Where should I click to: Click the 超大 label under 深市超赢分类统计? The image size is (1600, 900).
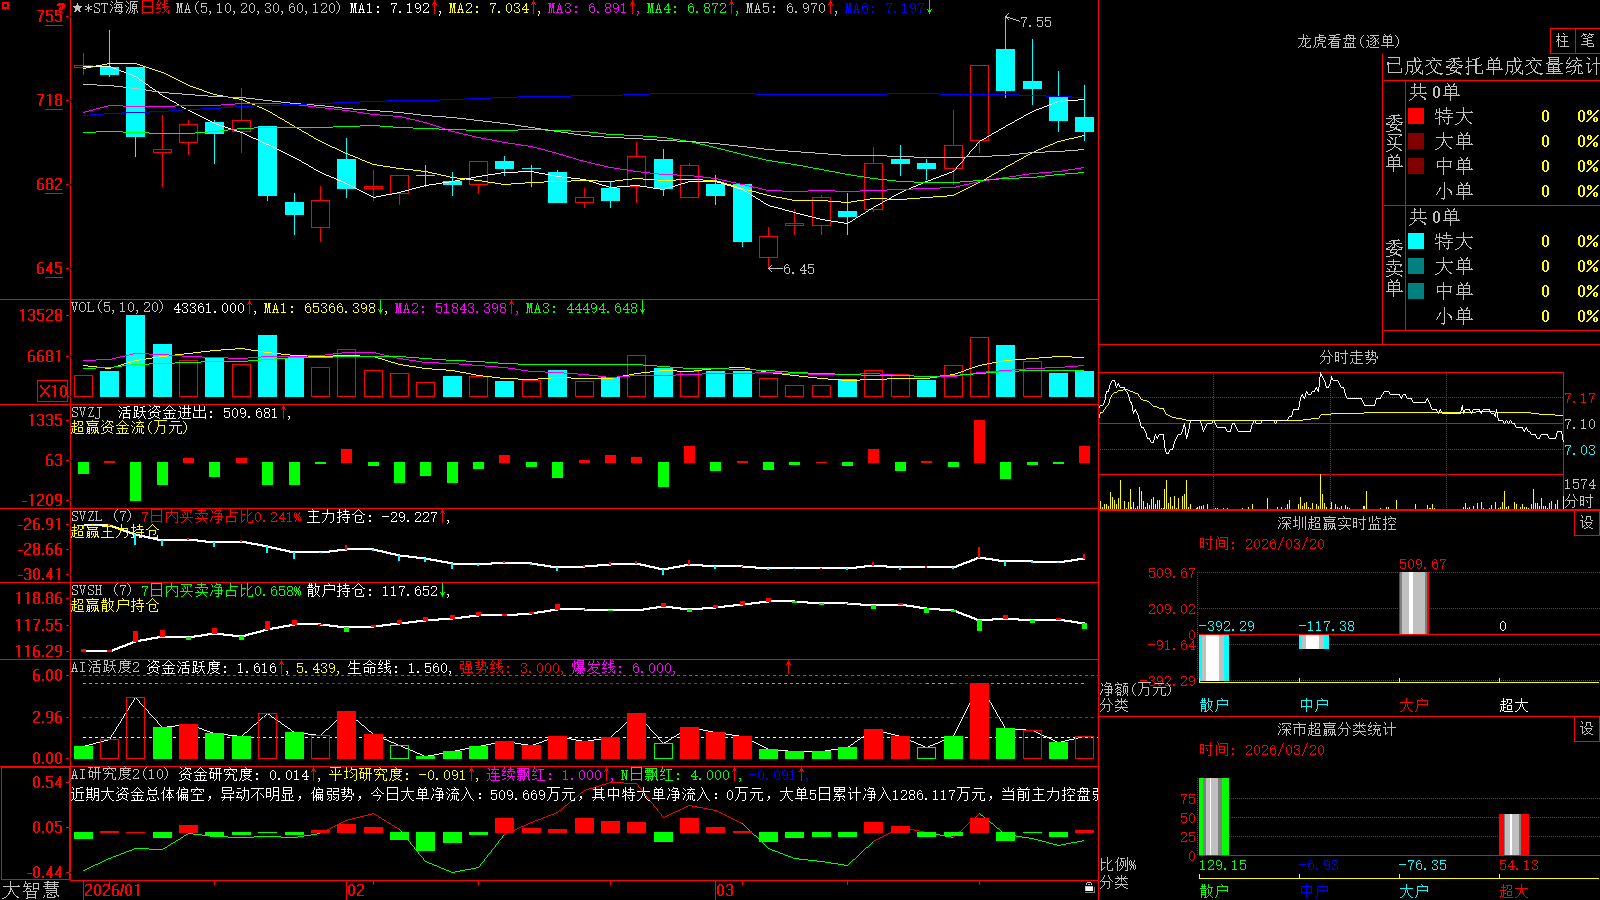[x=1514, y=890]
